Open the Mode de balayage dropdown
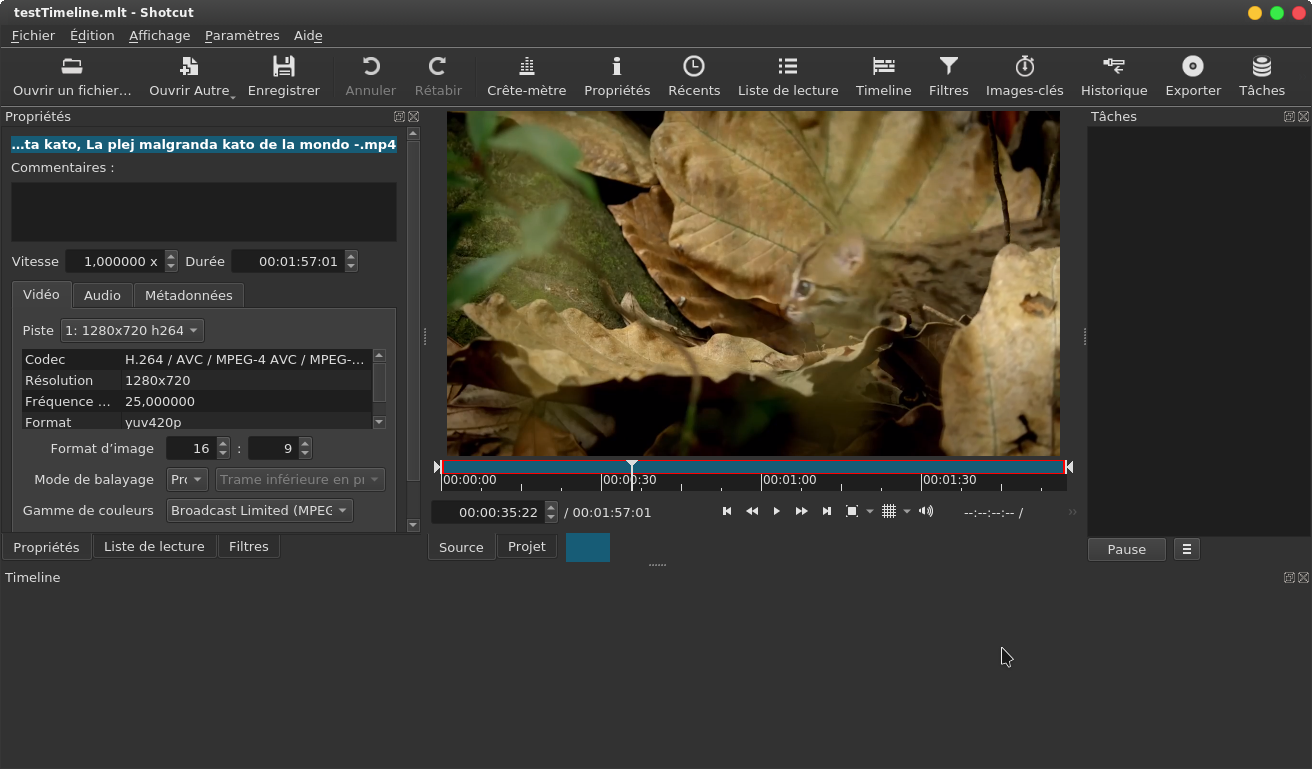 [x=187, y=479]
